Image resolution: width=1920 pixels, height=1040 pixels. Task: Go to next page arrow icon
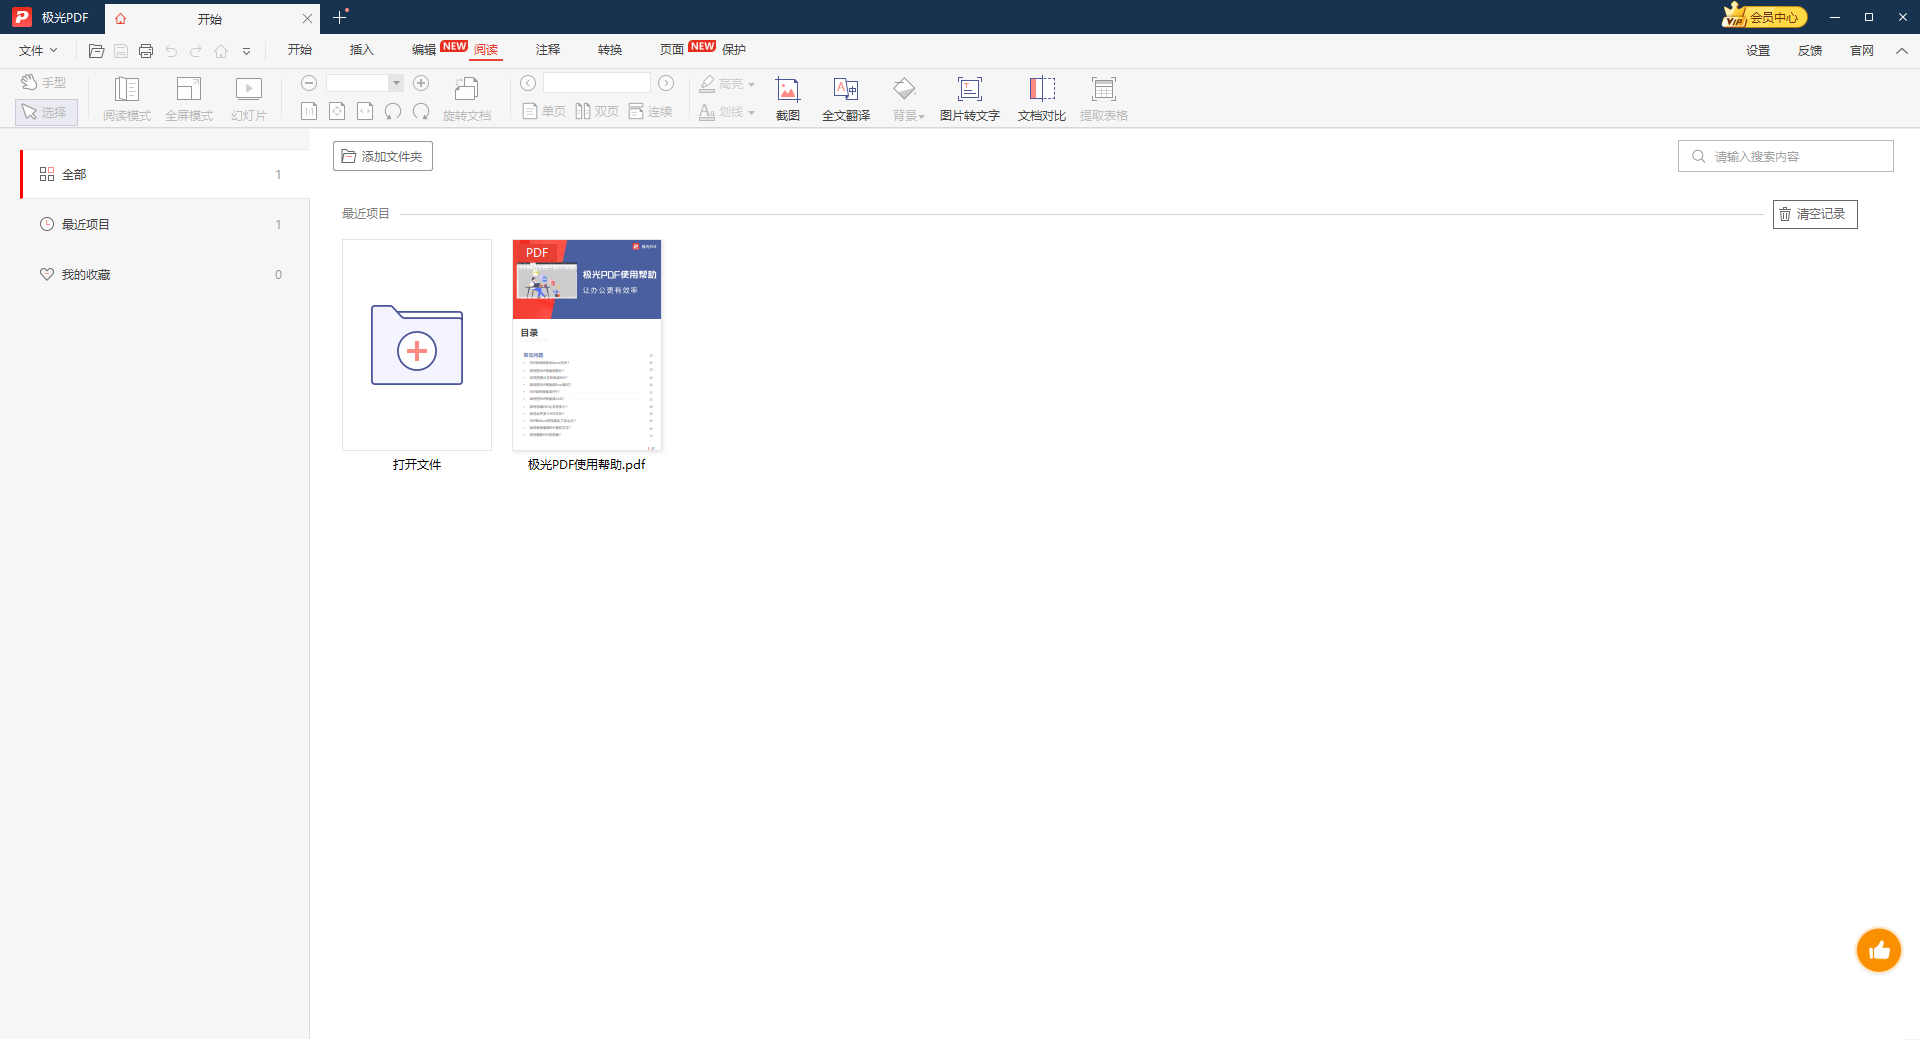pos(666,83)
